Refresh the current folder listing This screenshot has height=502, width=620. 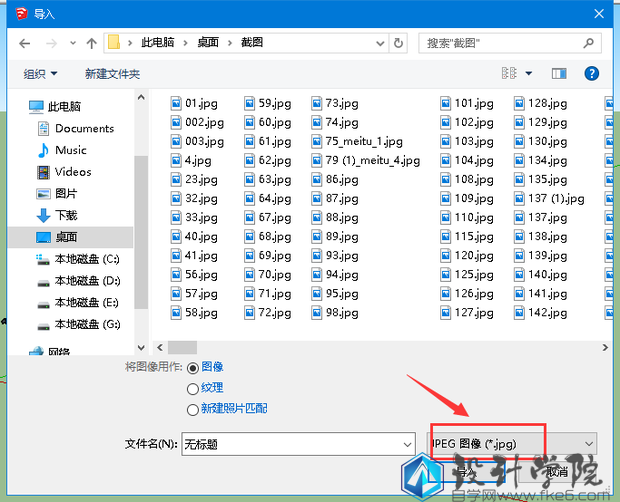pos(399,43)
